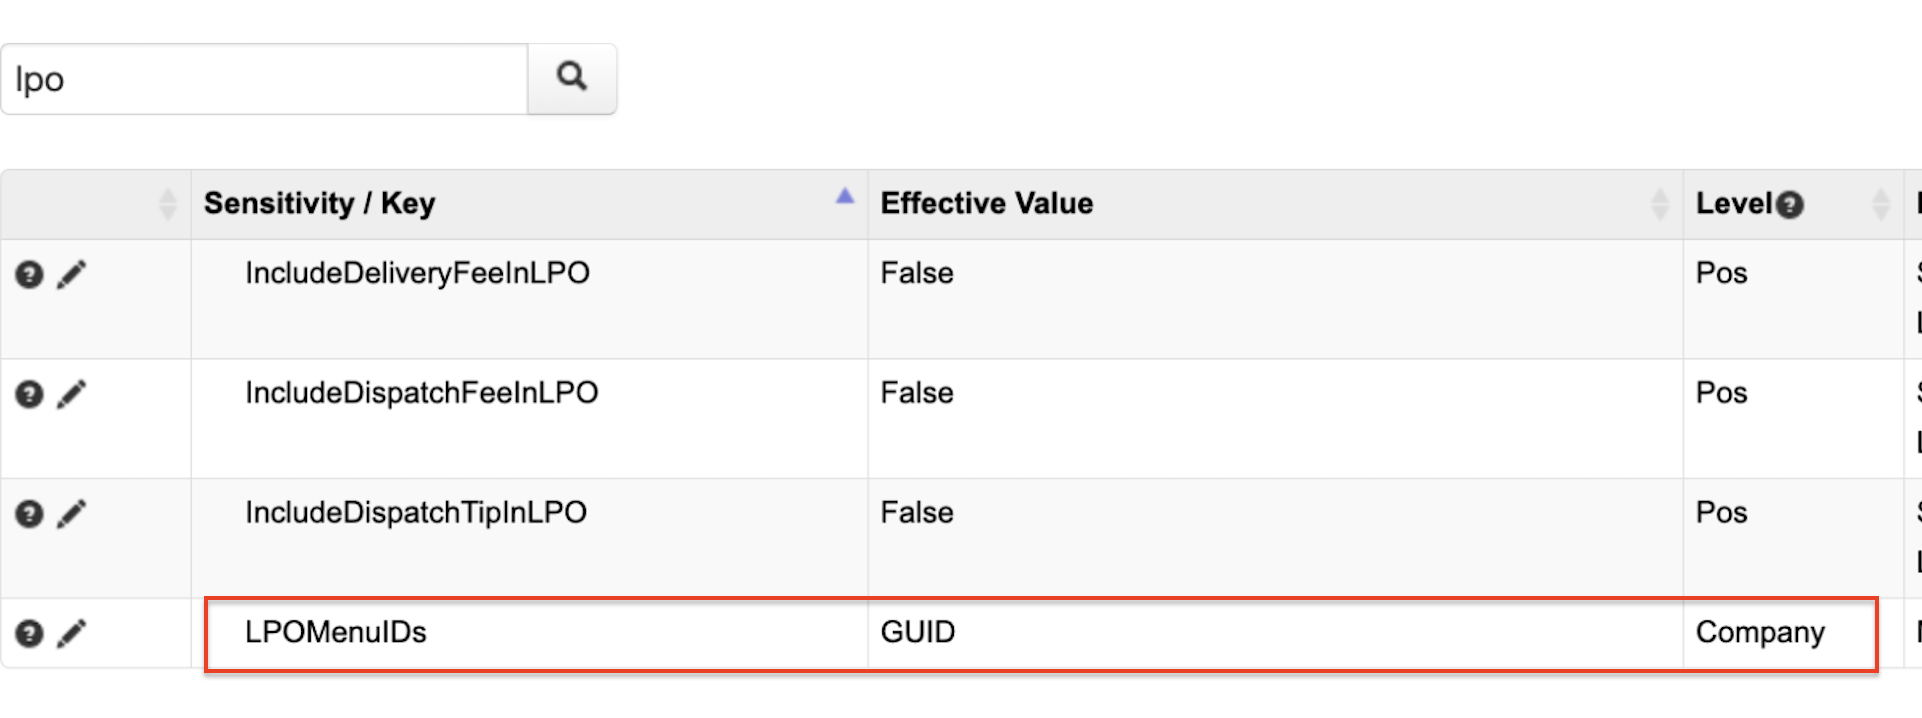
Task: Sort by Sensitivity / Key column
Action: 844,197
